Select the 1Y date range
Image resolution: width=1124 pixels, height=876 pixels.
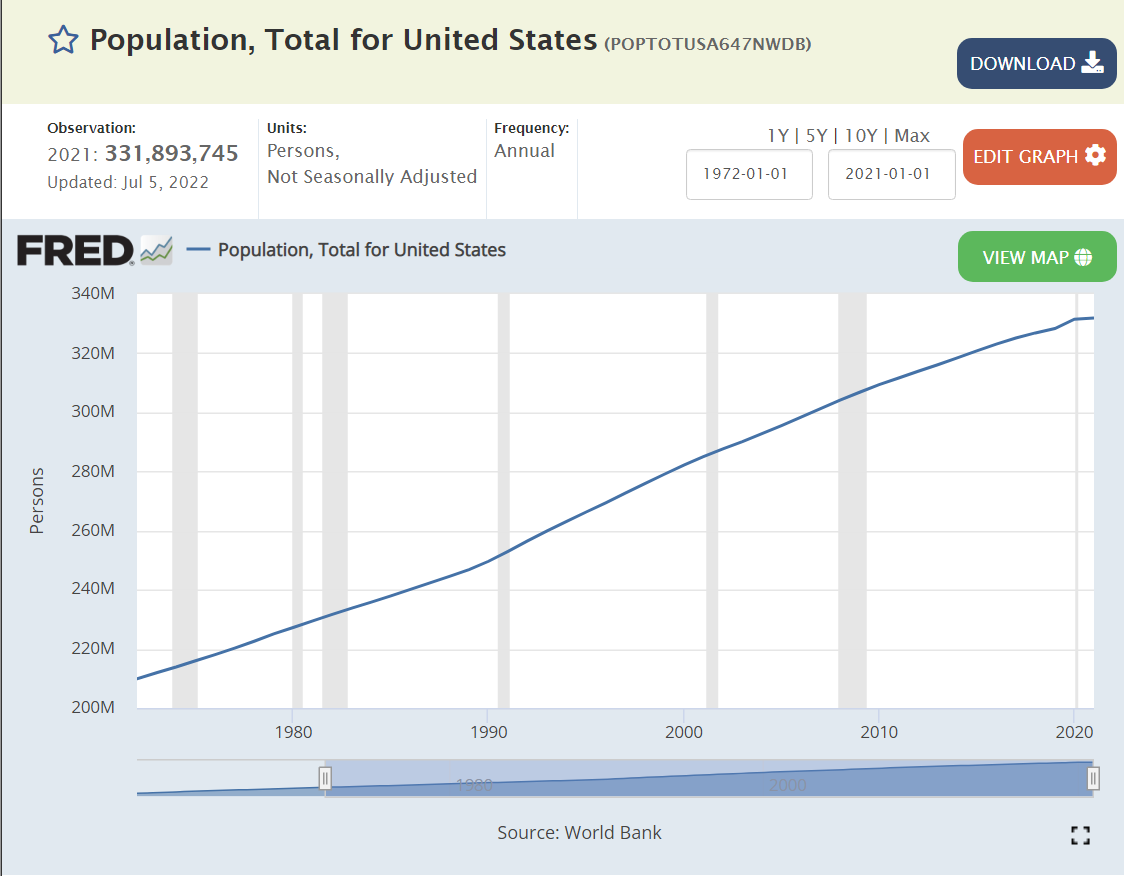click(778, 136)
